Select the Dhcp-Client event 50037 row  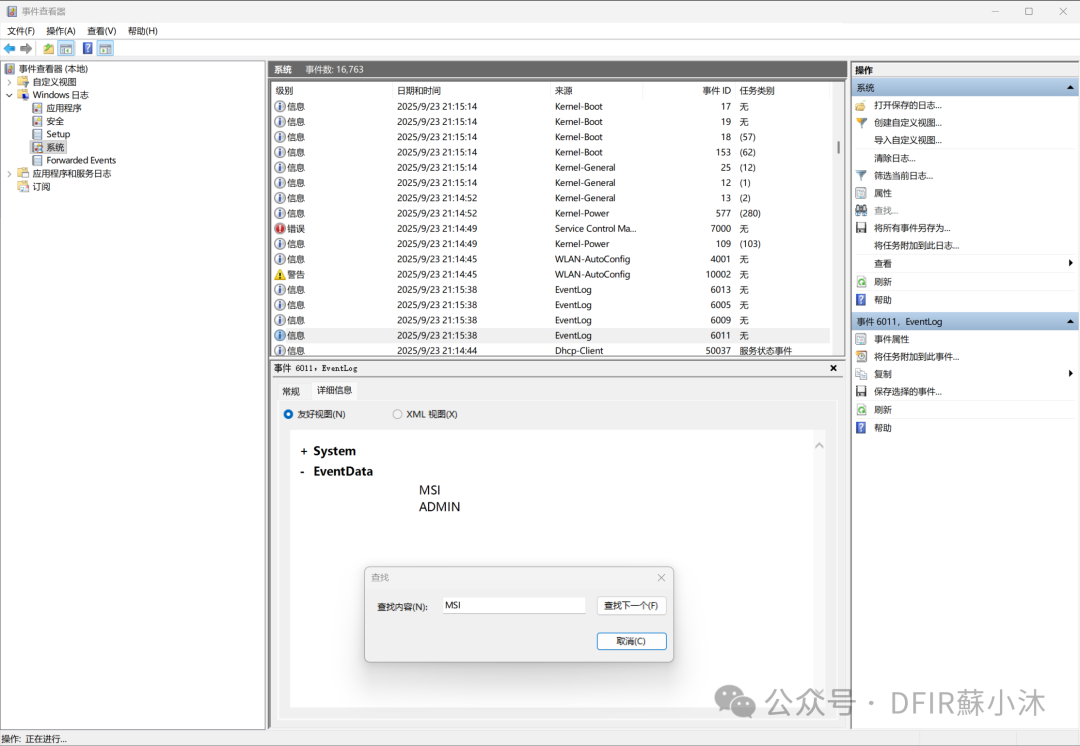[x=551, y=351]
